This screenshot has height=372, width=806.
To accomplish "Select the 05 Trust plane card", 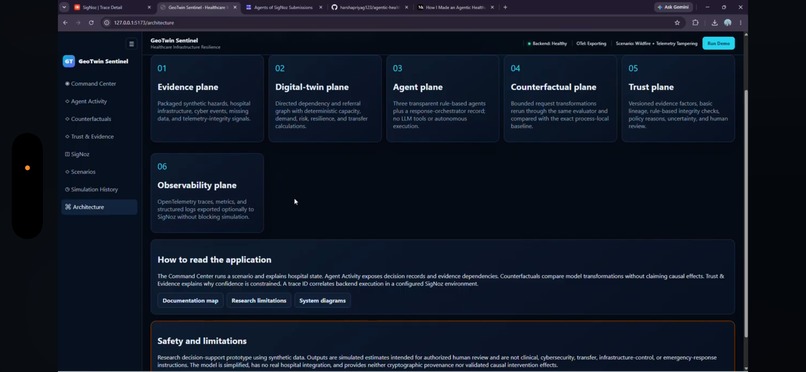I will tap(678, 99).
